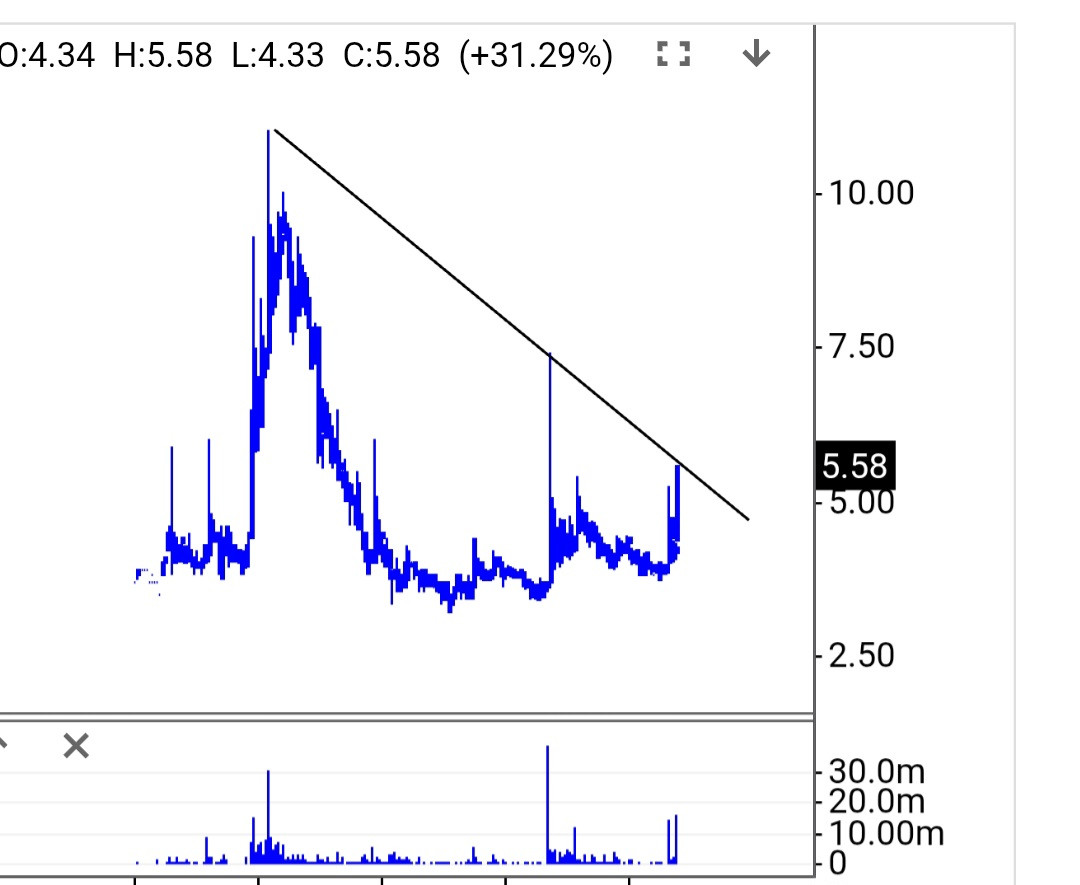Screen dimensions: 1080x885
Task: Click the 20.0m volume axis label
Action: 877,802
